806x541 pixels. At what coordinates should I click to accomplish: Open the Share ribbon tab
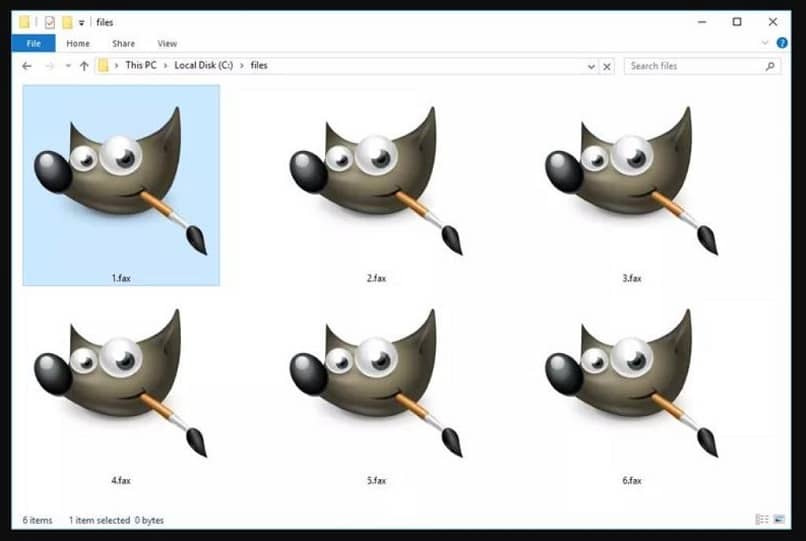[123, 44]
